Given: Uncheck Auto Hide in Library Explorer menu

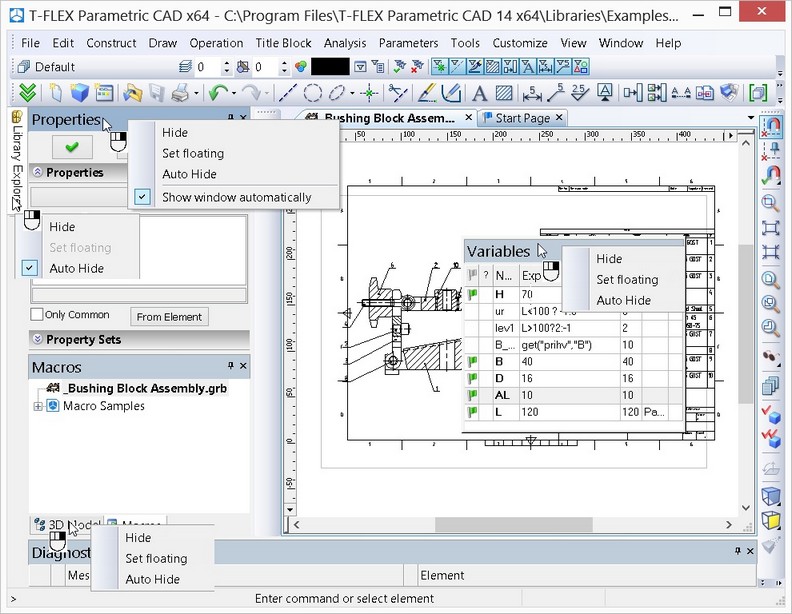Looking at the screenshot, I should 76,269.
